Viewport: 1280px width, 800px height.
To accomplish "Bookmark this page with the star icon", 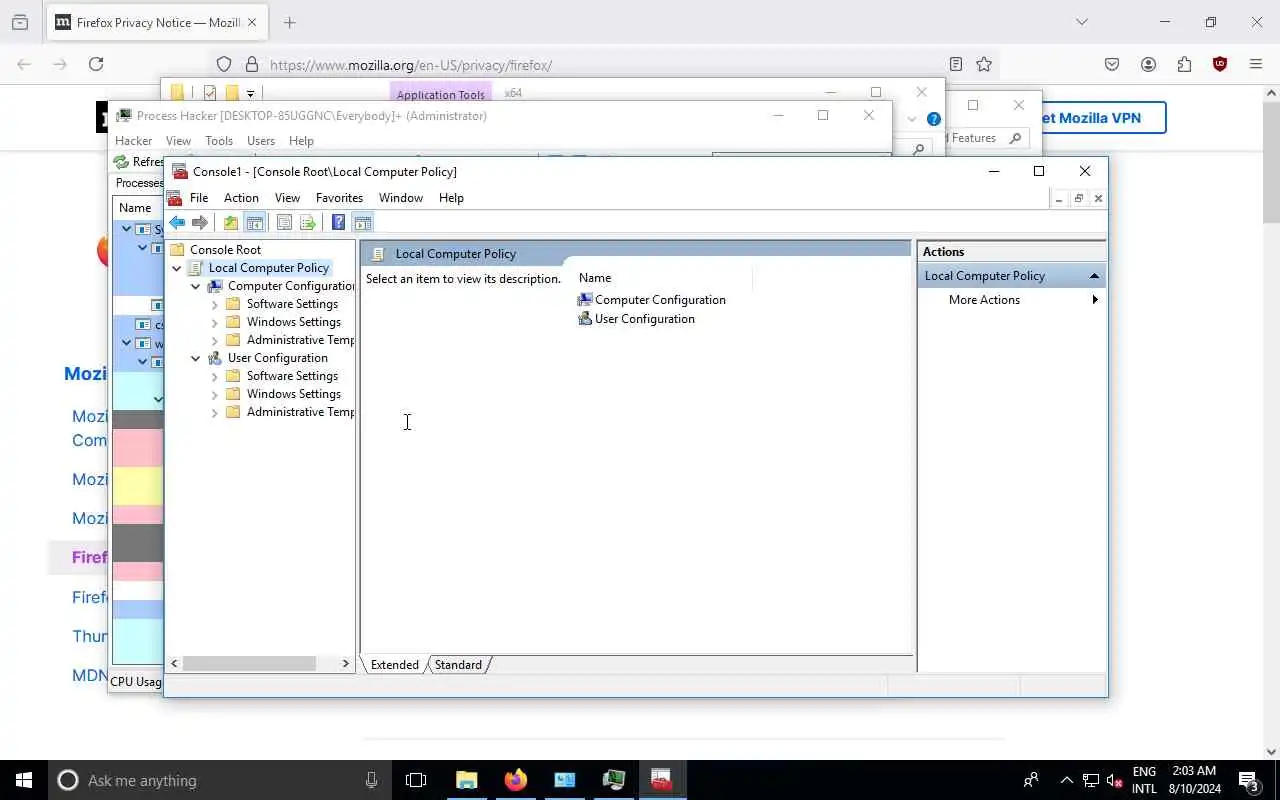I will pos(984,64).
